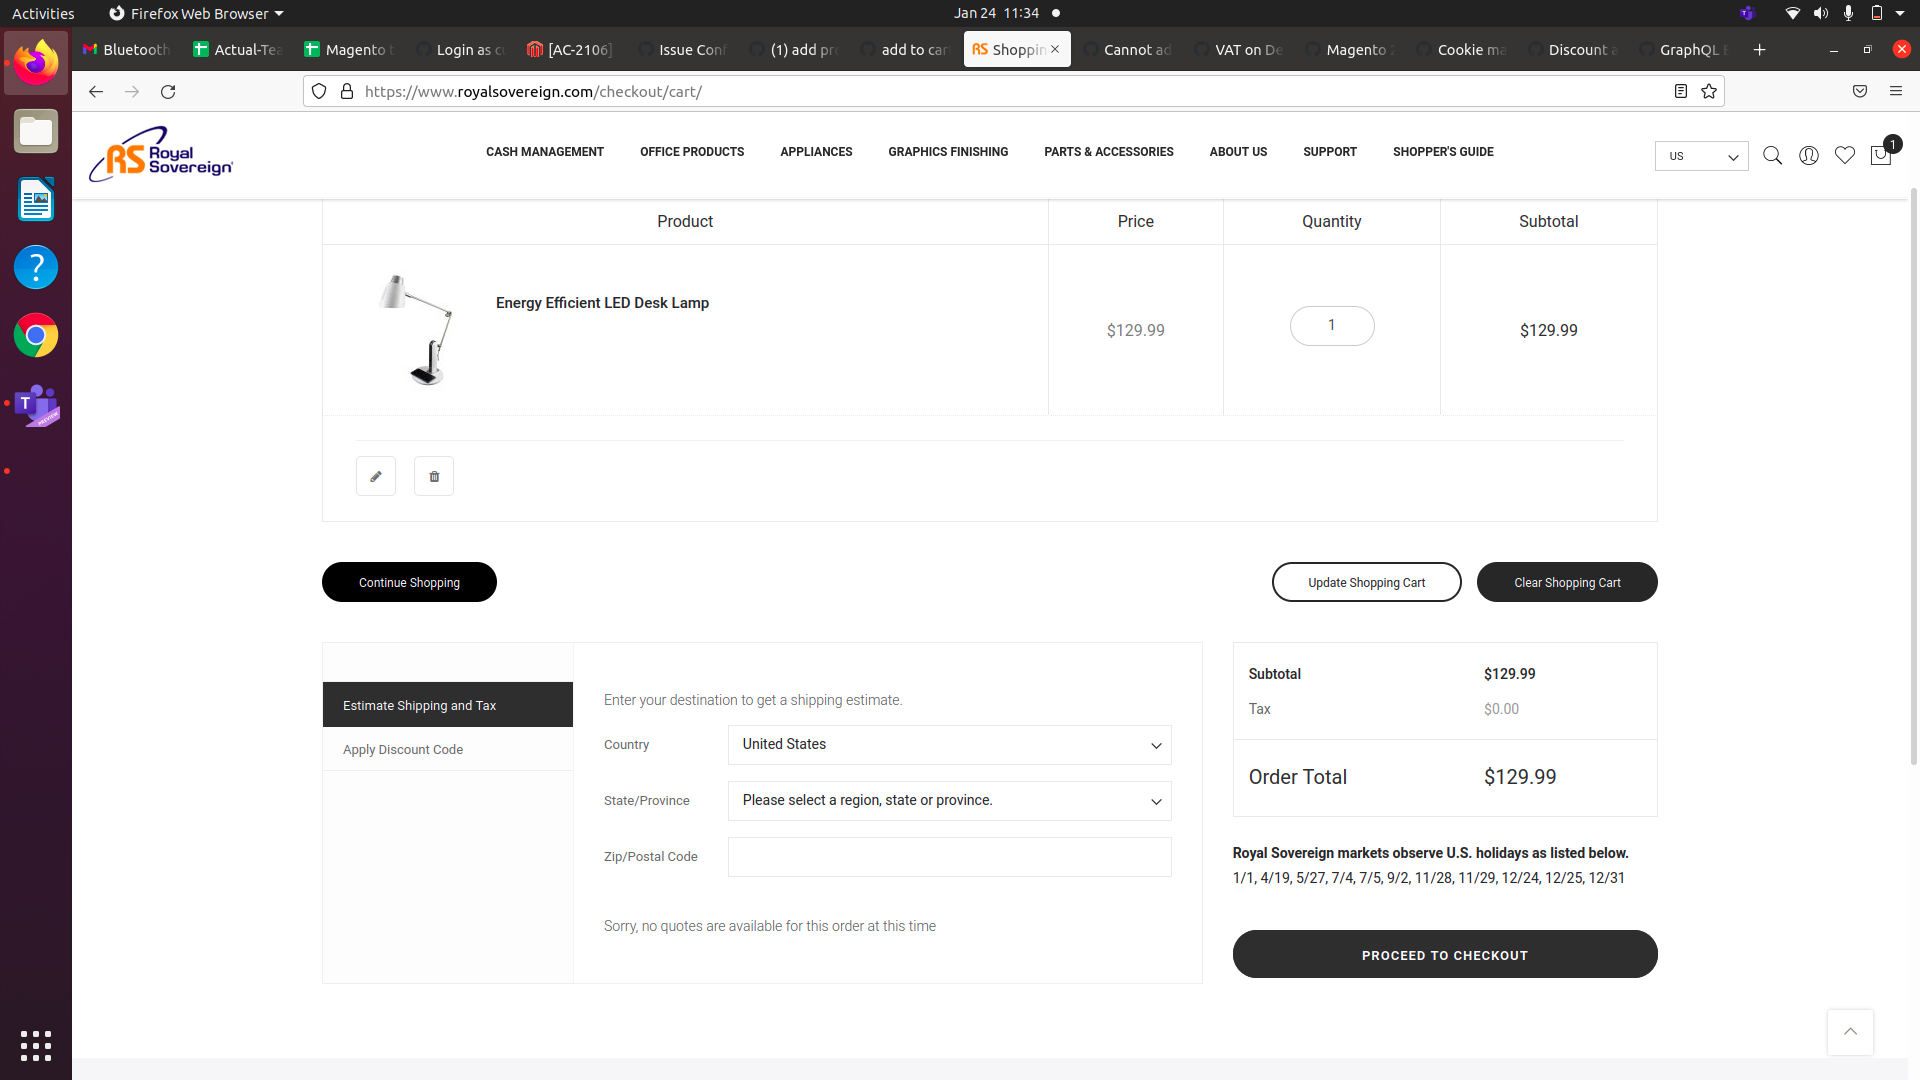Click the Royal Sovereign logo

click(x=160, y=154)
